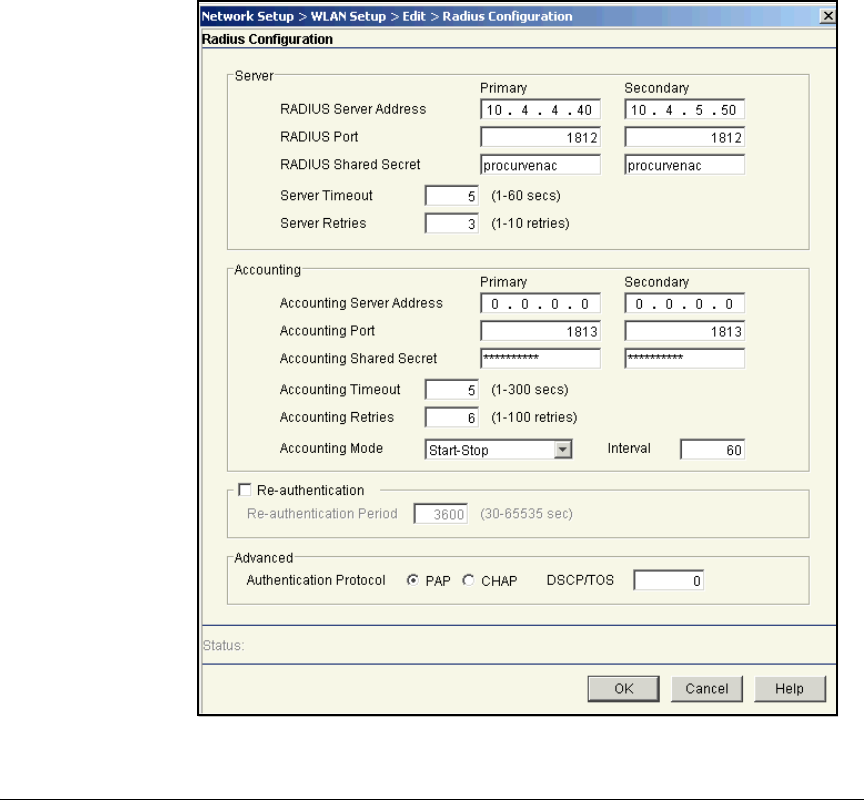Click the Secondary Accounting Server Address field

point(684,304)
